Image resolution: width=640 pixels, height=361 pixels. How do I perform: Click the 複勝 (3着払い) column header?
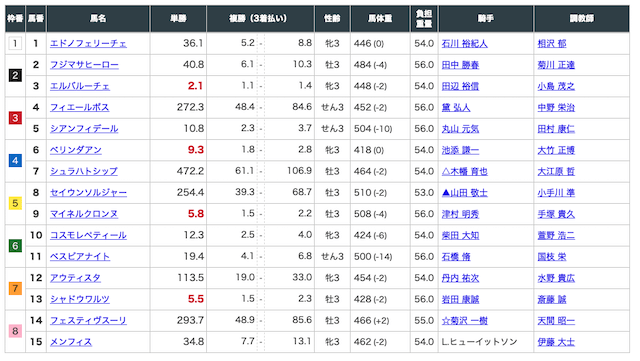click(260, 18)
